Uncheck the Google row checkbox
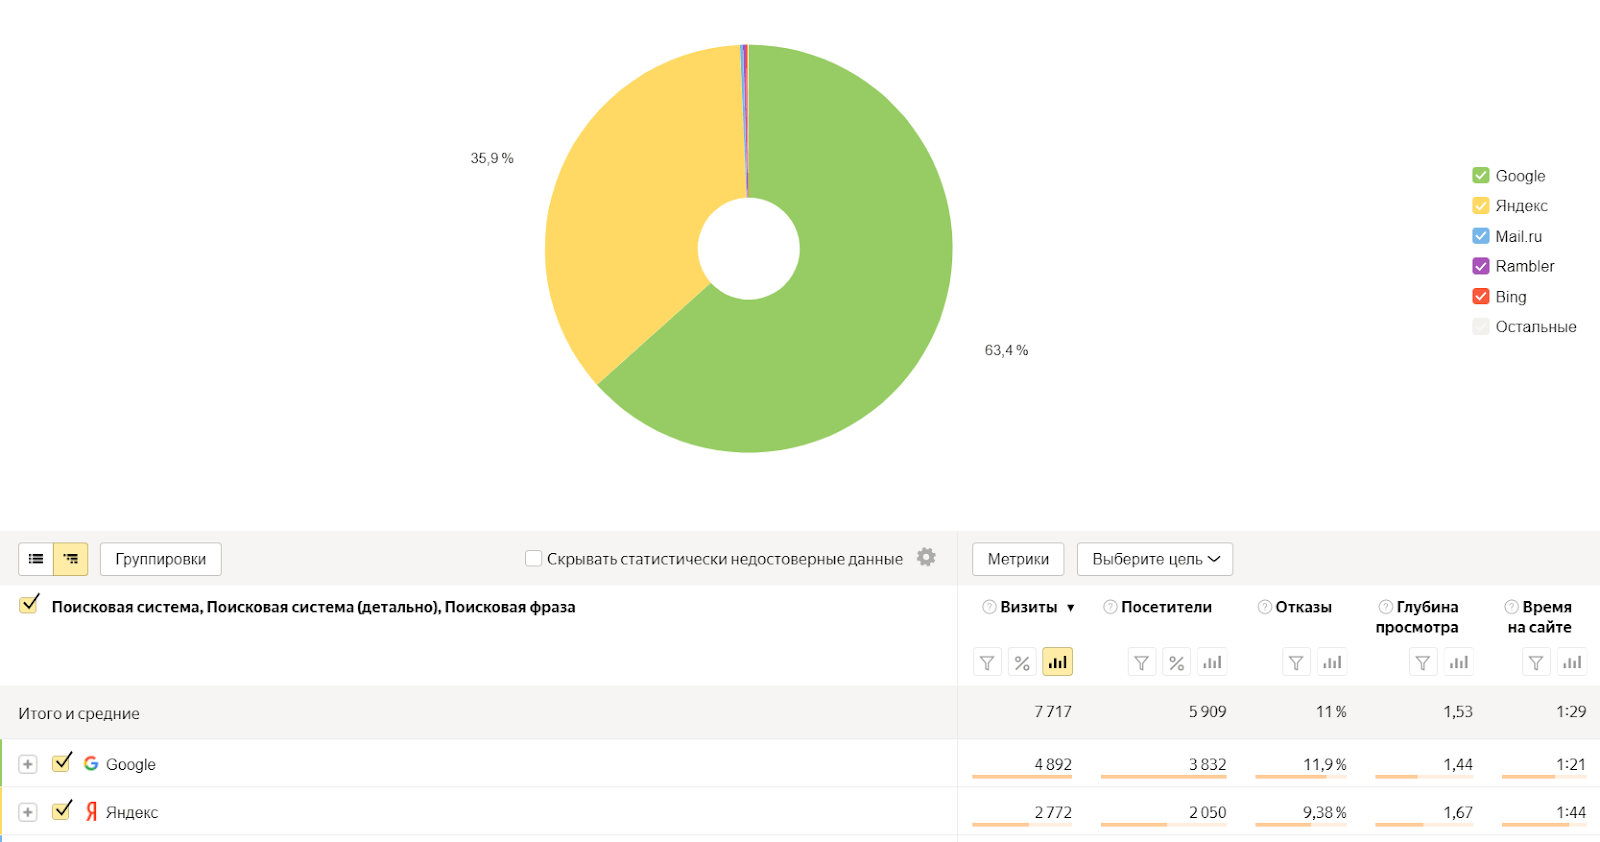 coord(62,763)
